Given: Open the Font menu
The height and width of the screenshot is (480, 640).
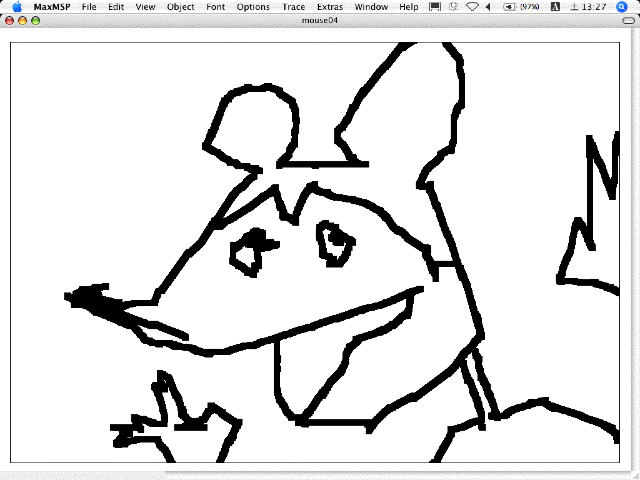Looking at the screenshot, I should [x=215, y=7].
